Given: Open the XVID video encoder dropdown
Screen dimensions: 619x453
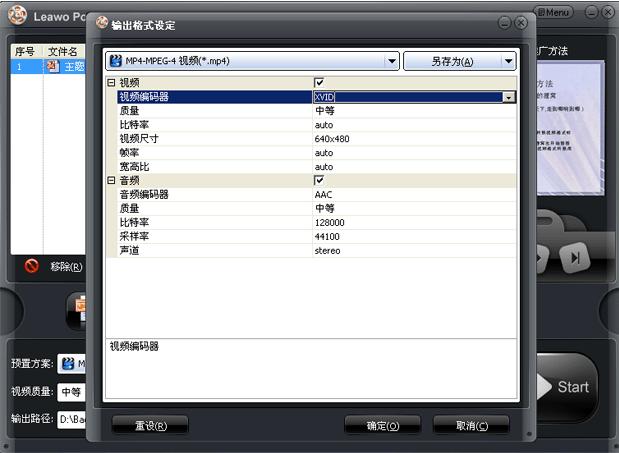Looking at the screenshot, I should pos(509,97).
